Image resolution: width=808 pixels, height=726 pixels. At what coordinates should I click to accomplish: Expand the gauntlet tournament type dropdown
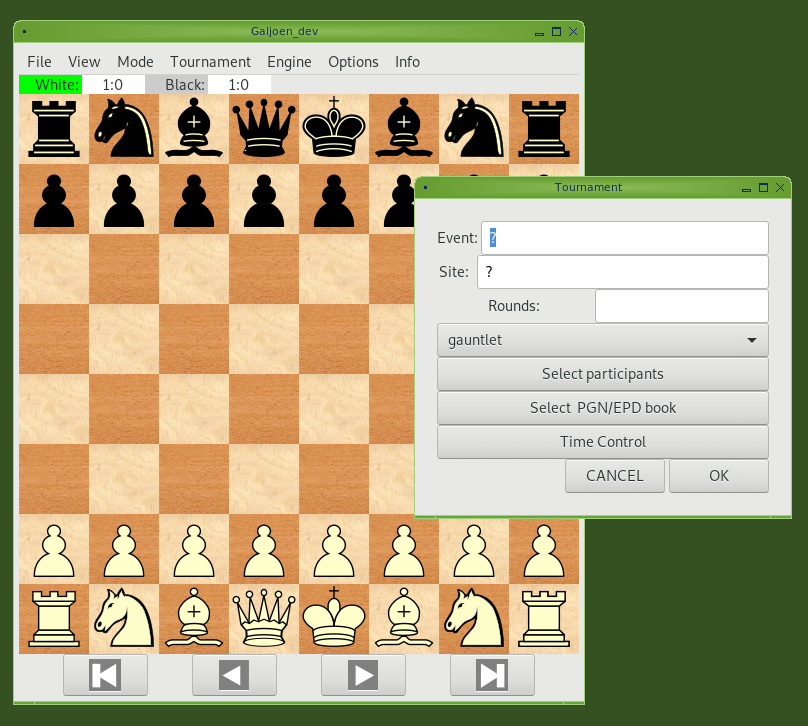click(x=602, y=340)
